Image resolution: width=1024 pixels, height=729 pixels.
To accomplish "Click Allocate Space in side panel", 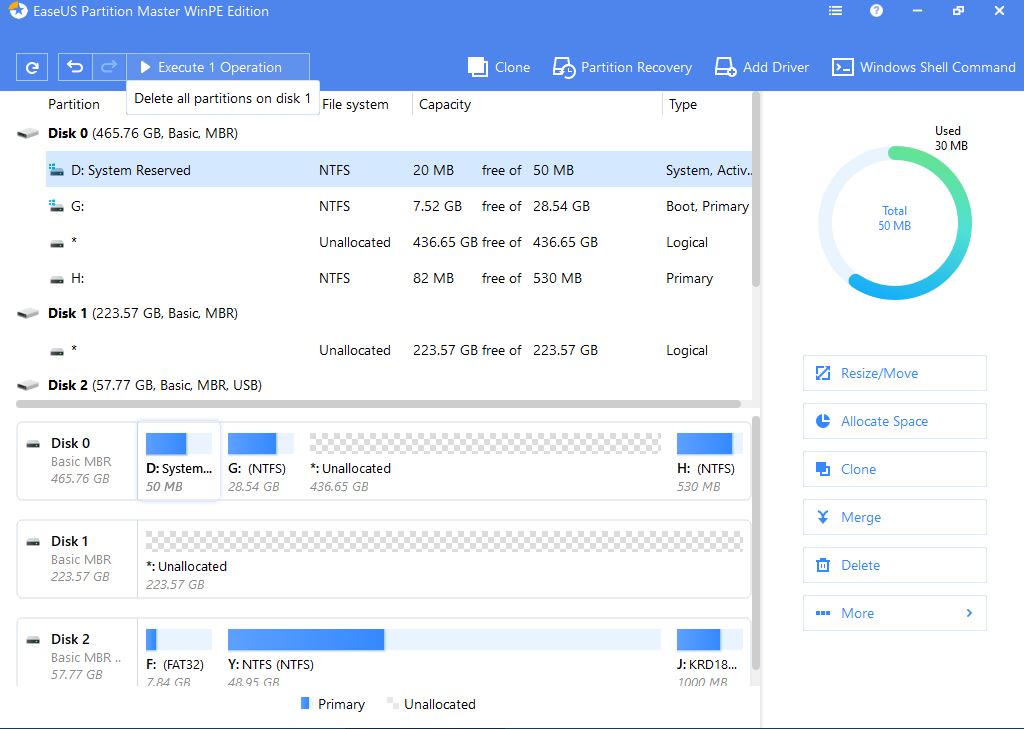I will [x=894, y=421].
